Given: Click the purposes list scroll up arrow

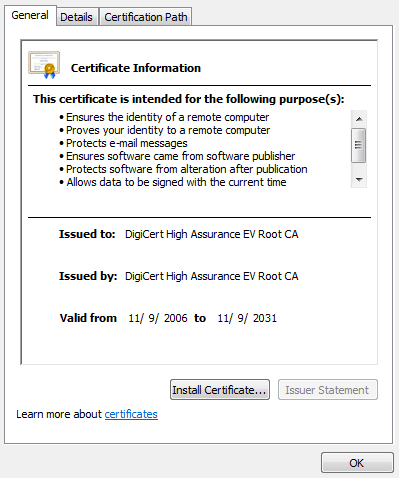Looking at the screenshot, I should tap(359, 119).
